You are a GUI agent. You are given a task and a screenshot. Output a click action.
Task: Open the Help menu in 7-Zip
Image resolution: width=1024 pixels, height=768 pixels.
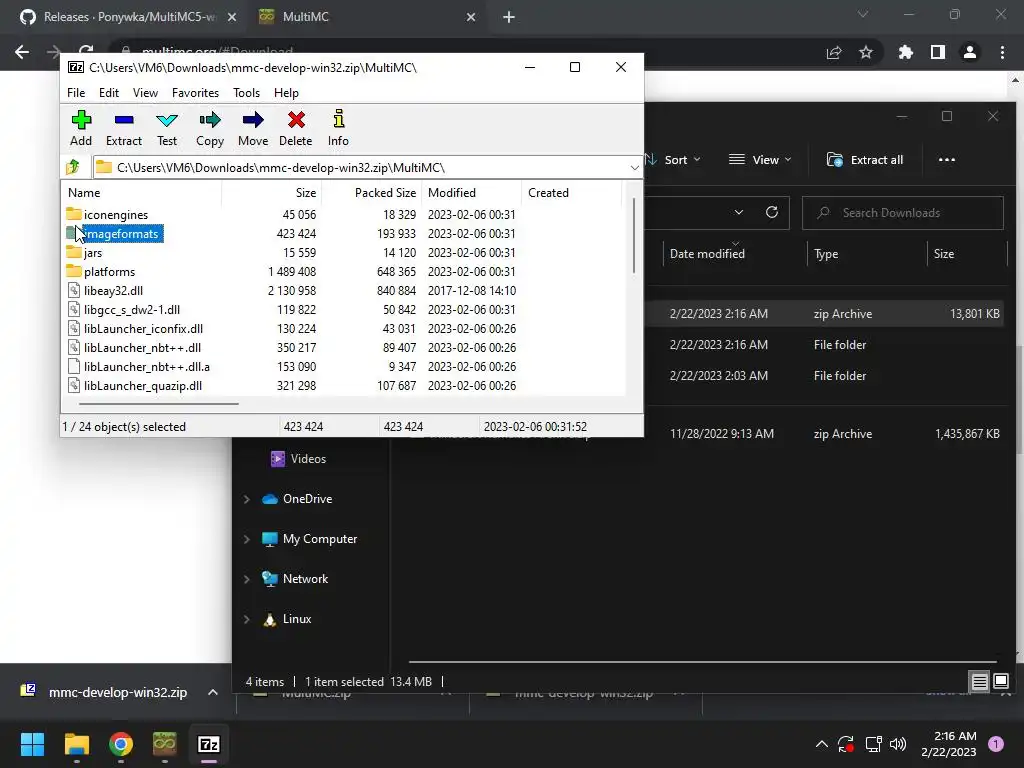pos(286,93)
